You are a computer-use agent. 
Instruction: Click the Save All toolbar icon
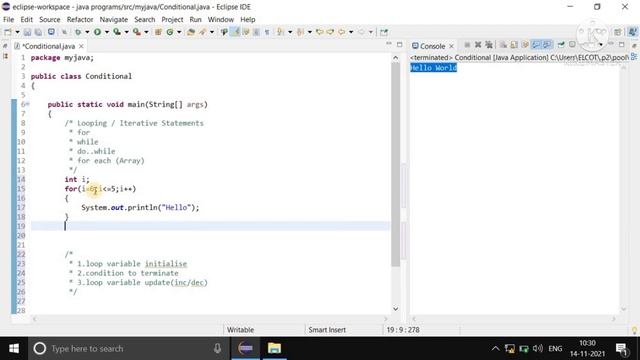38,32
